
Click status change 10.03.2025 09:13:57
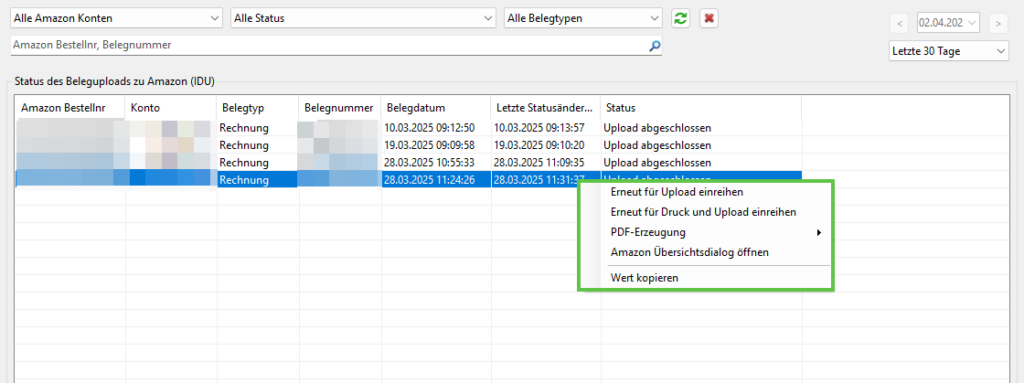pos(539,127)
